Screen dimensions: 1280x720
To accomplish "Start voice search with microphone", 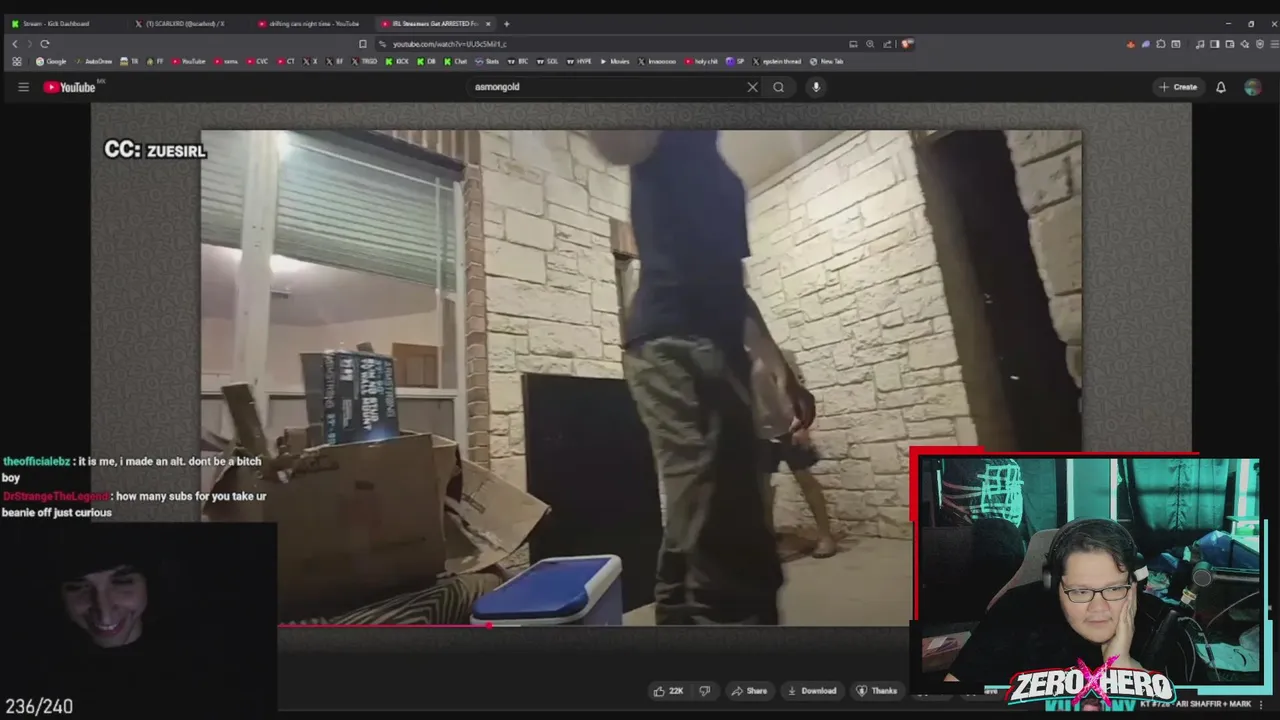I will pyautogui.click(x=816, y=87).
